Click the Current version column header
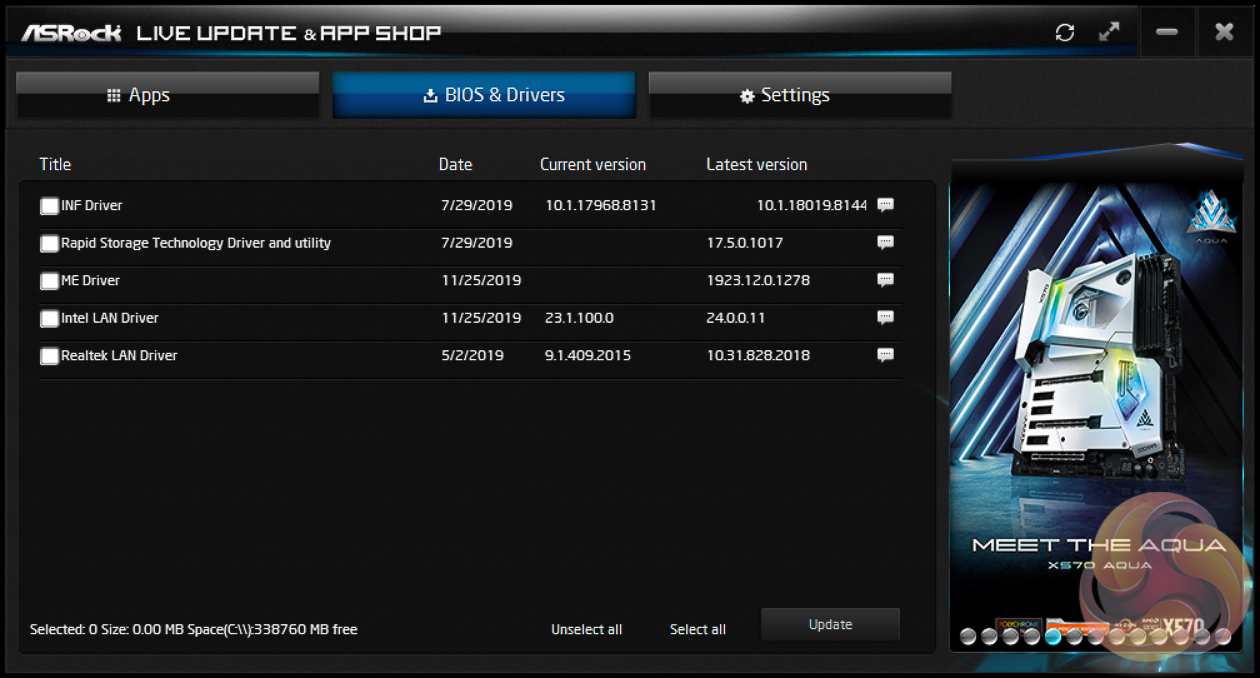The width and height of the screenshot is (1260, 678). tap(593, 164)
